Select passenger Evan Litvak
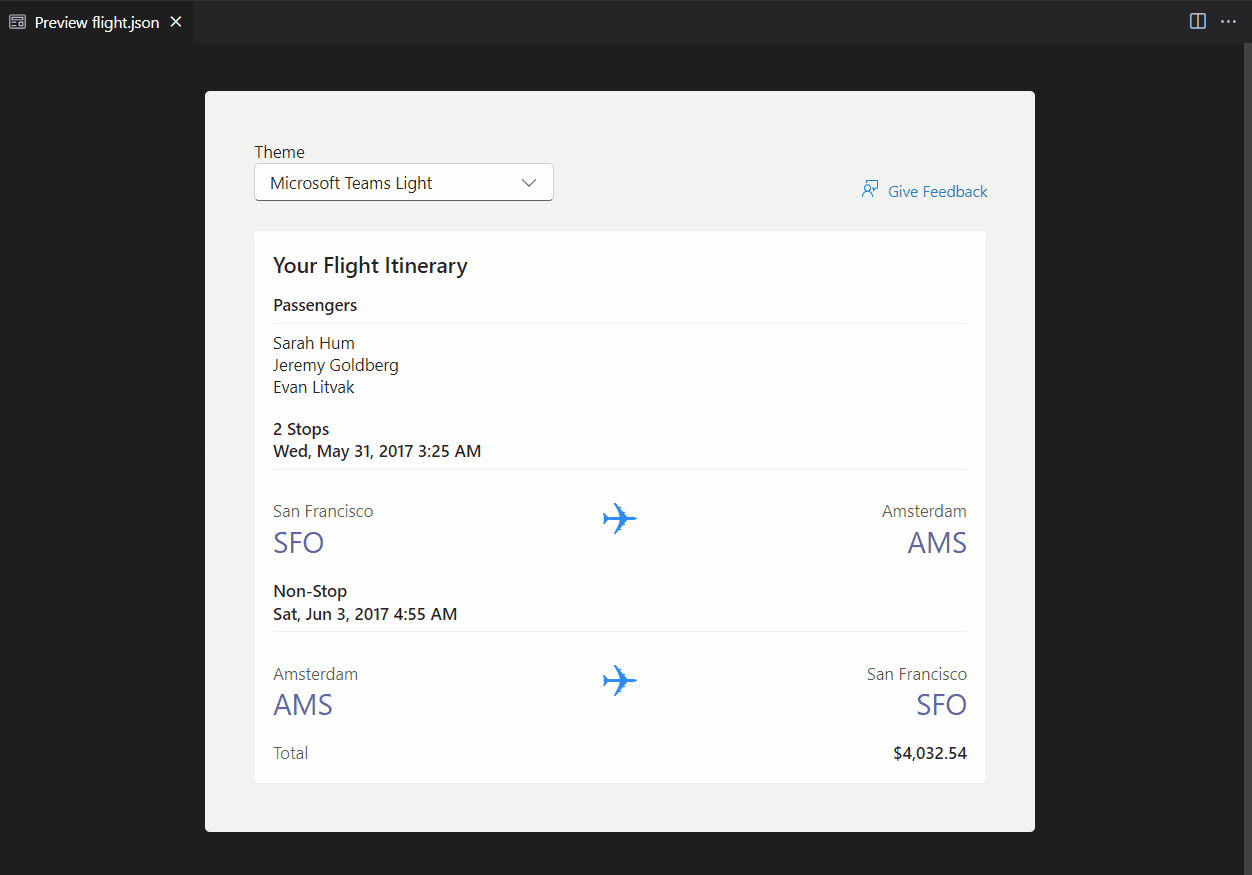 (x=314, y=387)
